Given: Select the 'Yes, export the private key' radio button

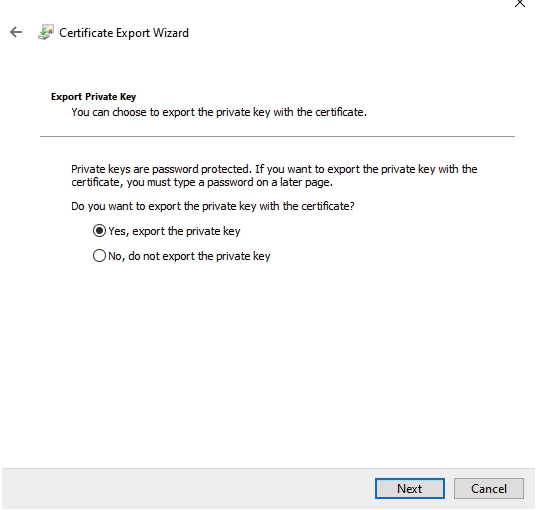Looking at the screenshot, I should click(99, 231).
